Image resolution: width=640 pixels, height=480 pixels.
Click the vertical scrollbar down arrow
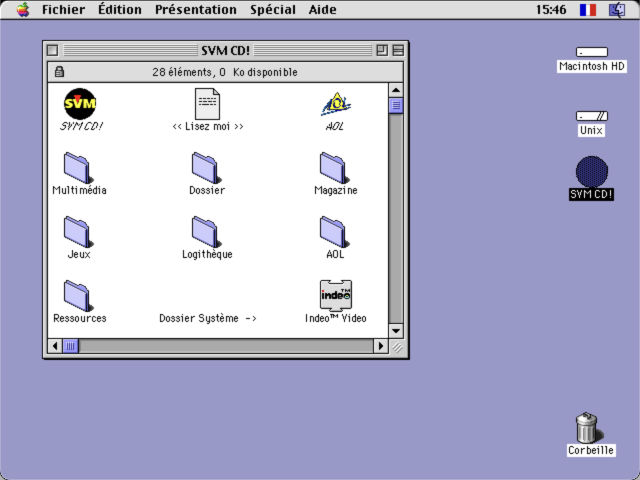click(x=396, y=331)
